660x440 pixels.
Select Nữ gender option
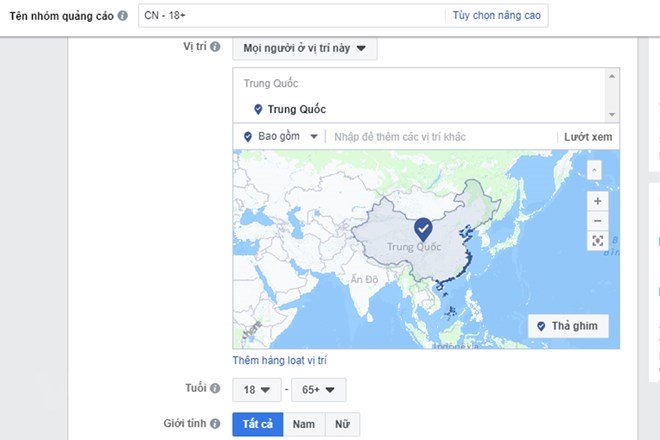click(342, 425)
